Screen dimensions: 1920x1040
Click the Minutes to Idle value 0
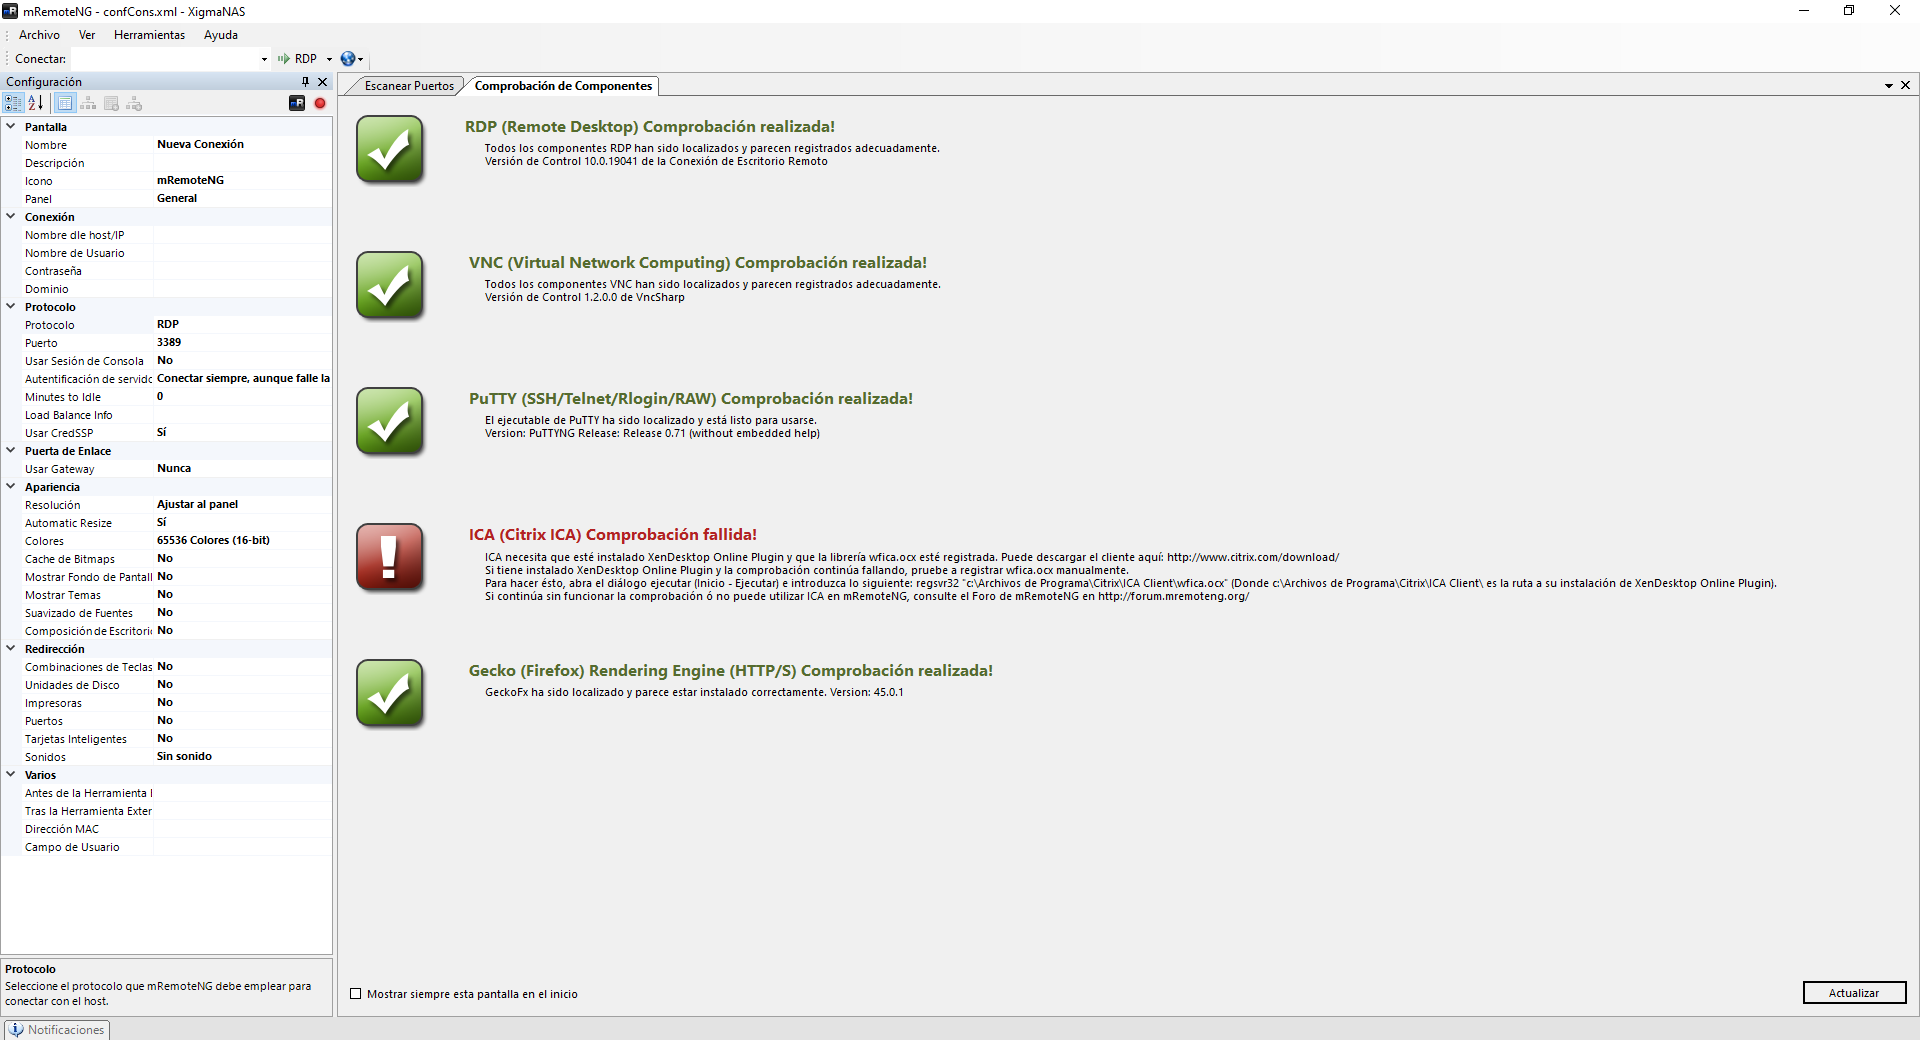pyautogui.click(x=160, y=397)
